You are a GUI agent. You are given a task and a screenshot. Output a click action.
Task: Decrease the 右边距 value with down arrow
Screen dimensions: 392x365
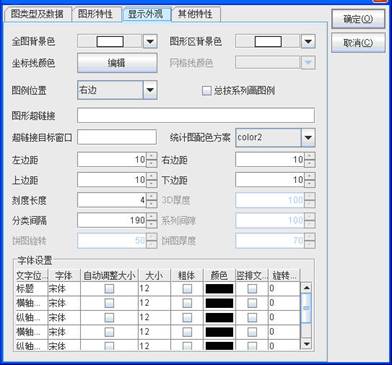(310, 164)
